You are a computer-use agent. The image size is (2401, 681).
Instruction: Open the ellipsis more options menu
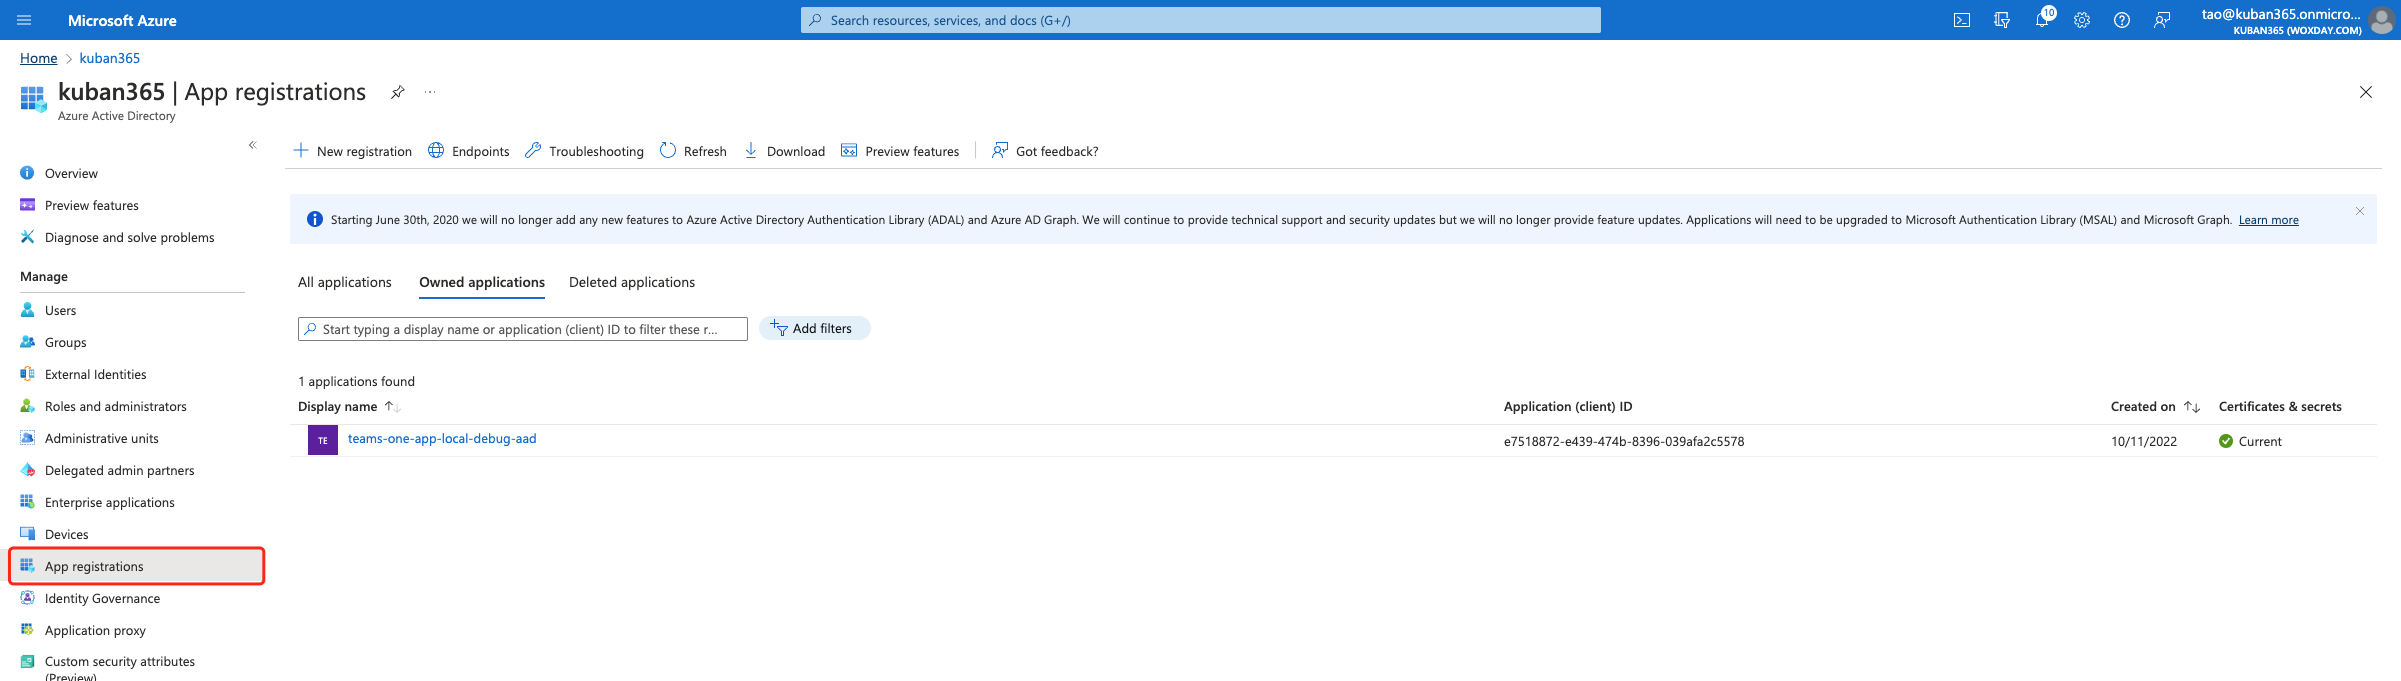click(x=430, y=92)
